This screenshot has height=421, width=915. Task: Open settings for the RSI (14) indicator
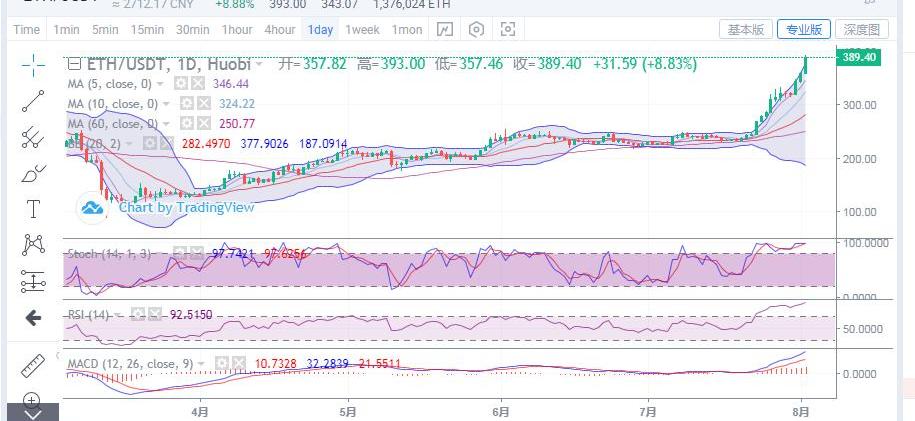pyautogui.click(x=137, y=315)
